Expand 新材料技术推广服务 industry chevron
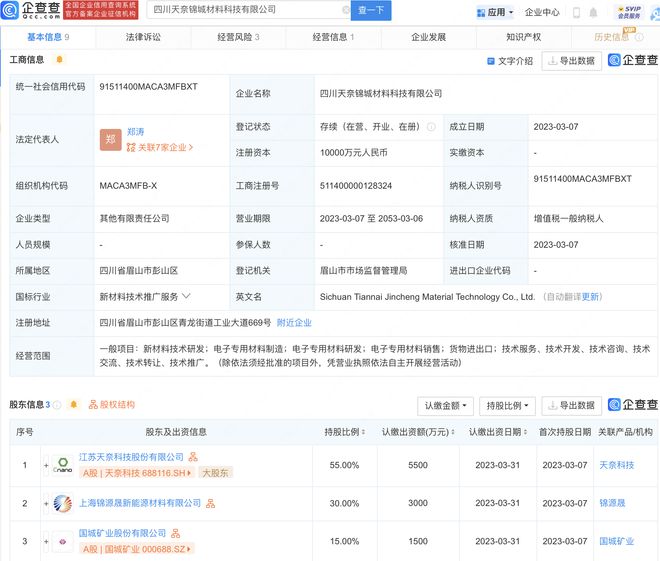 pyautogui.click(x=186, y=296)
